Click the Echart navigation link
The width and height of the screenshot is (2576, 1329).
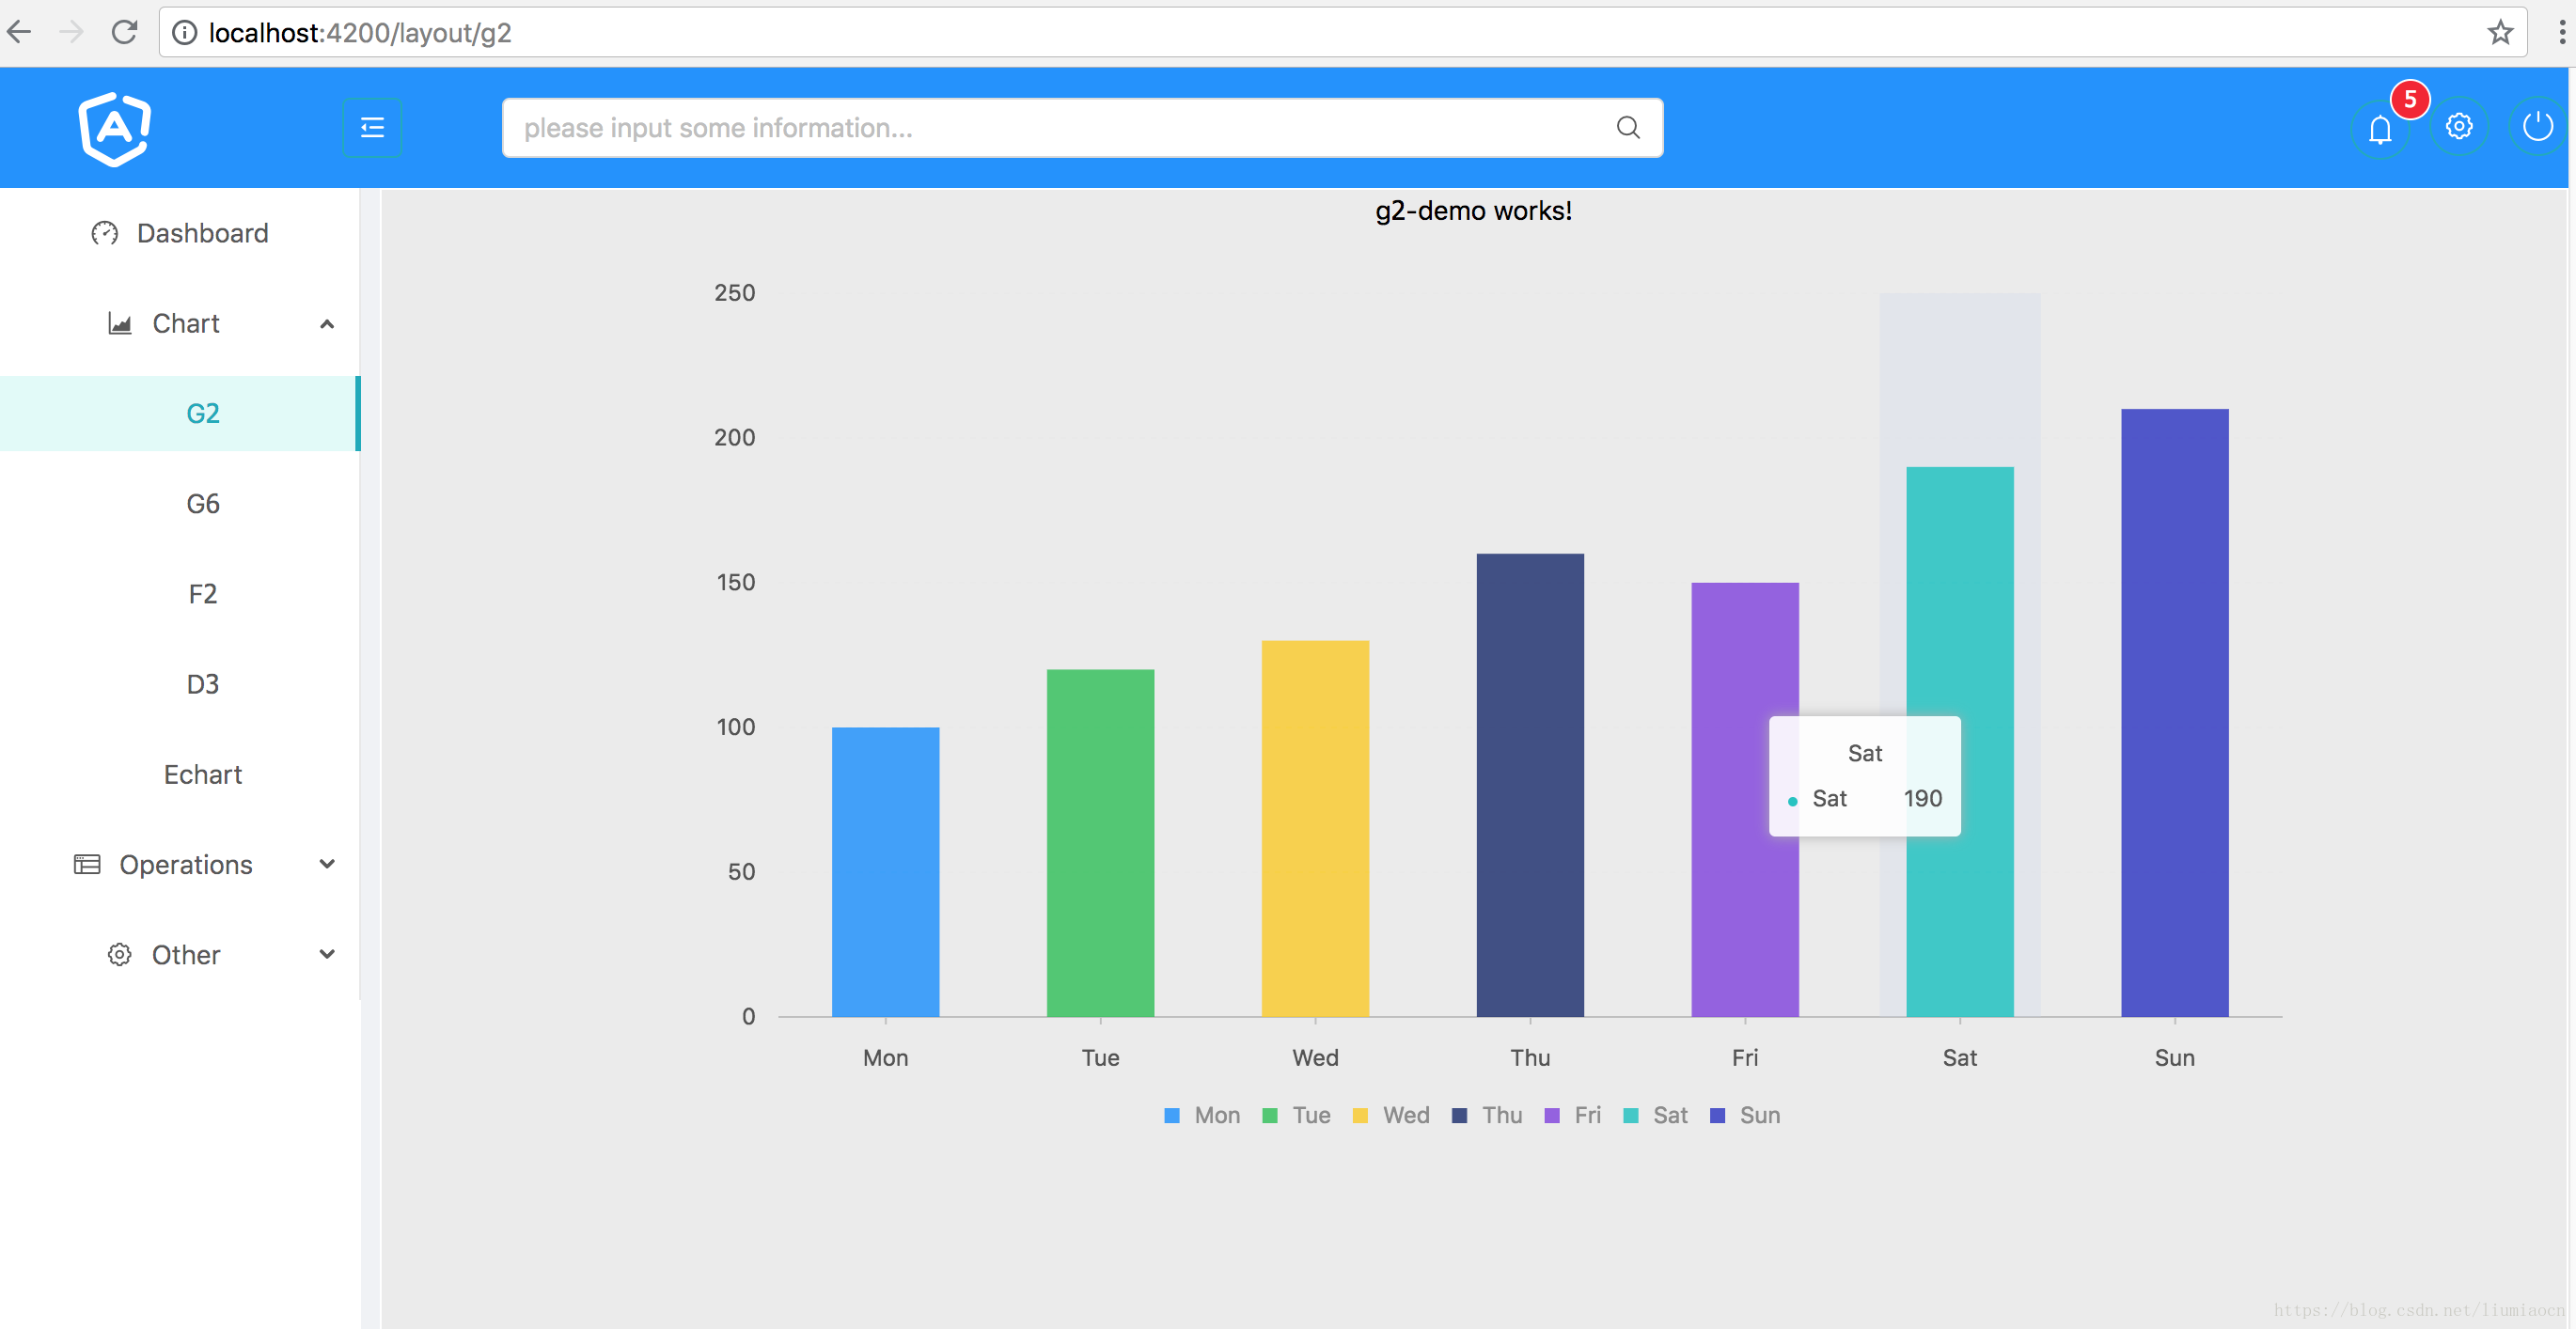click(205, 773)
